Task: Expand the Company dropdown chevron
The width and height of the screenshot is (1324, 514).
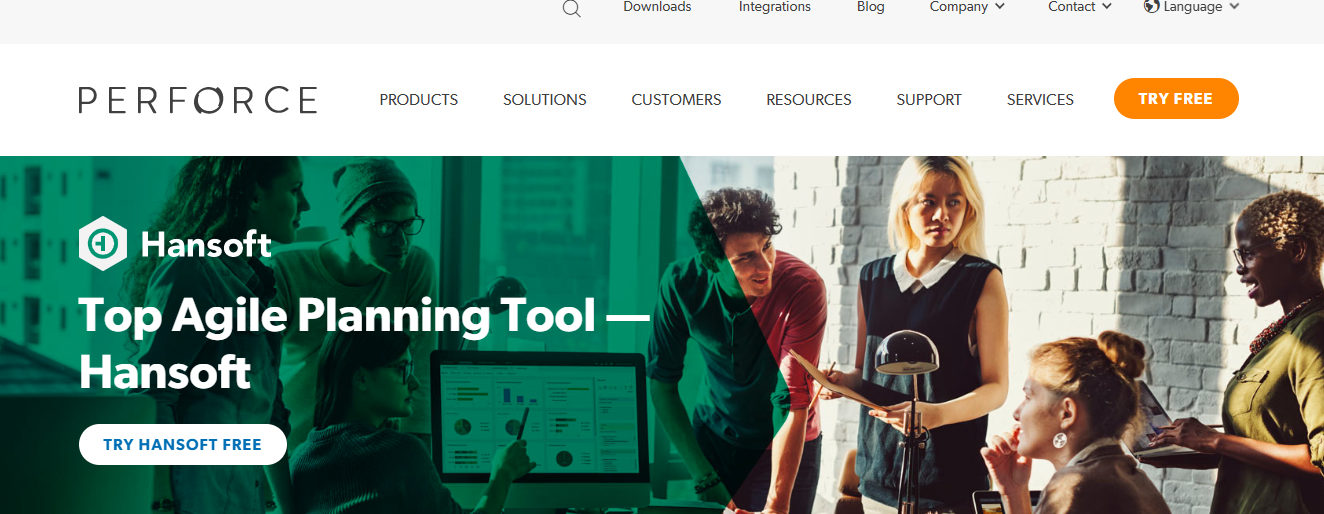Action: coord(1000,7)
